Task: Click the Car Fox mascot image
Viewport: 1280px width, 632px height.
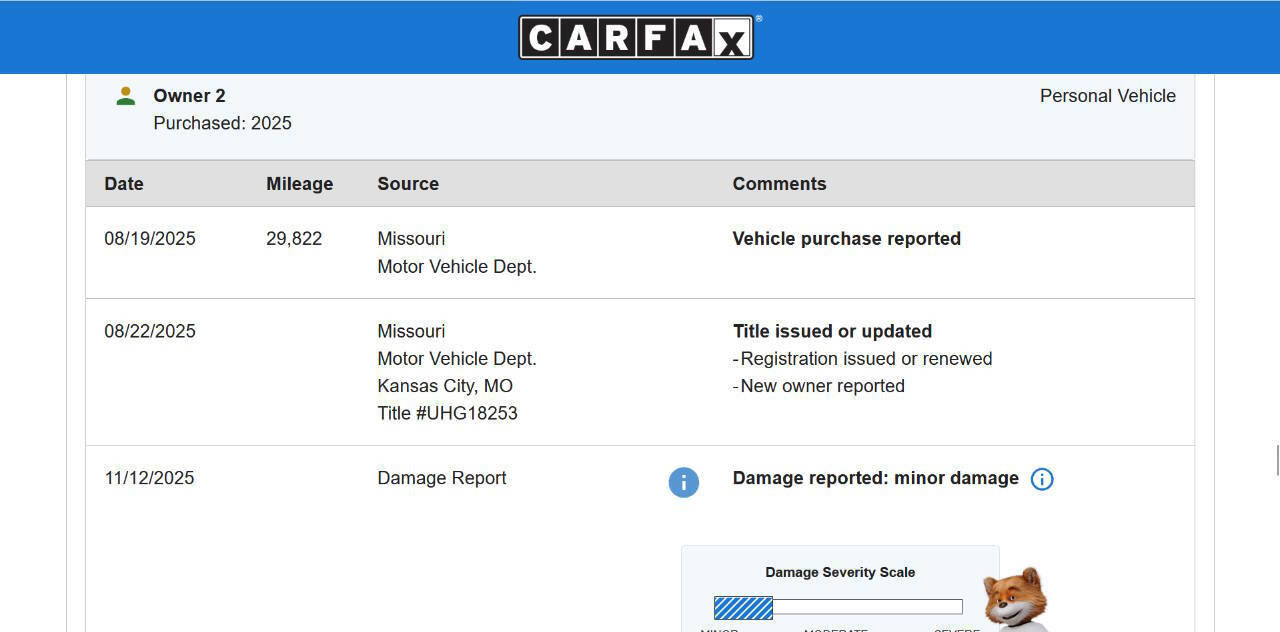Action: 1015,600
